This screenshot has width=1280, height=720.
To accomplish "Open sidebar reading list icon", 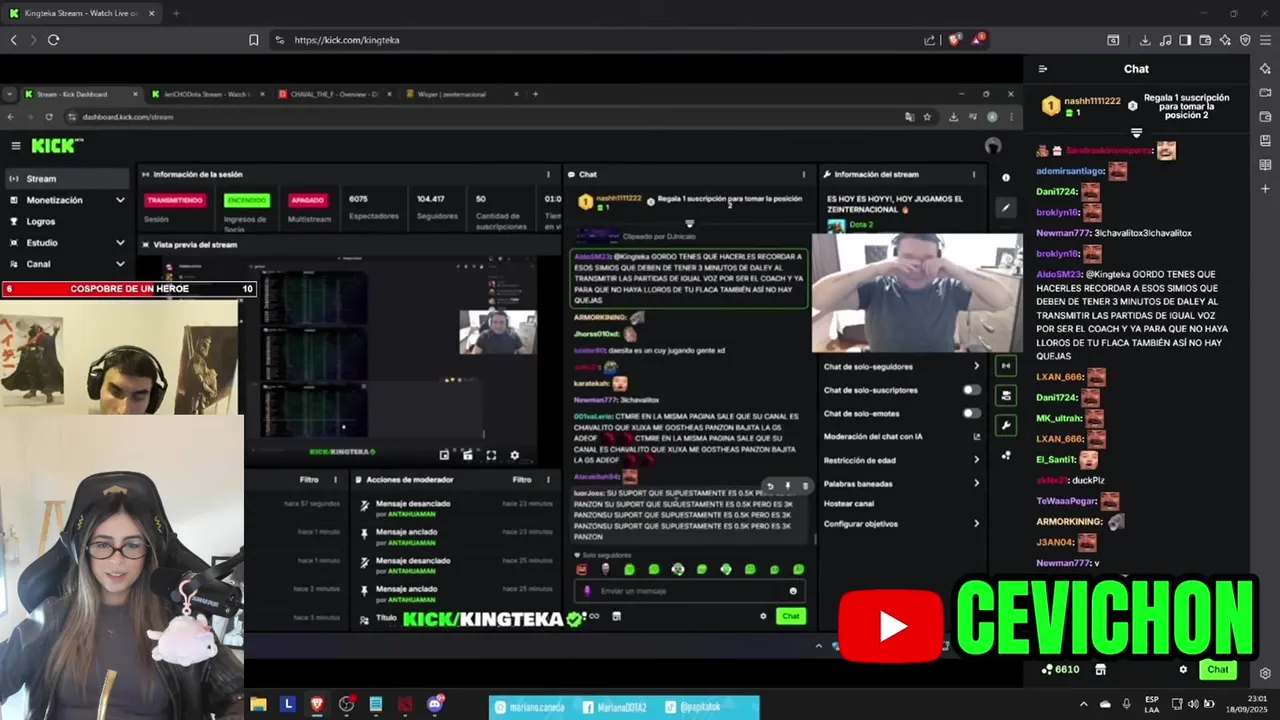I will pos(1265,164).
